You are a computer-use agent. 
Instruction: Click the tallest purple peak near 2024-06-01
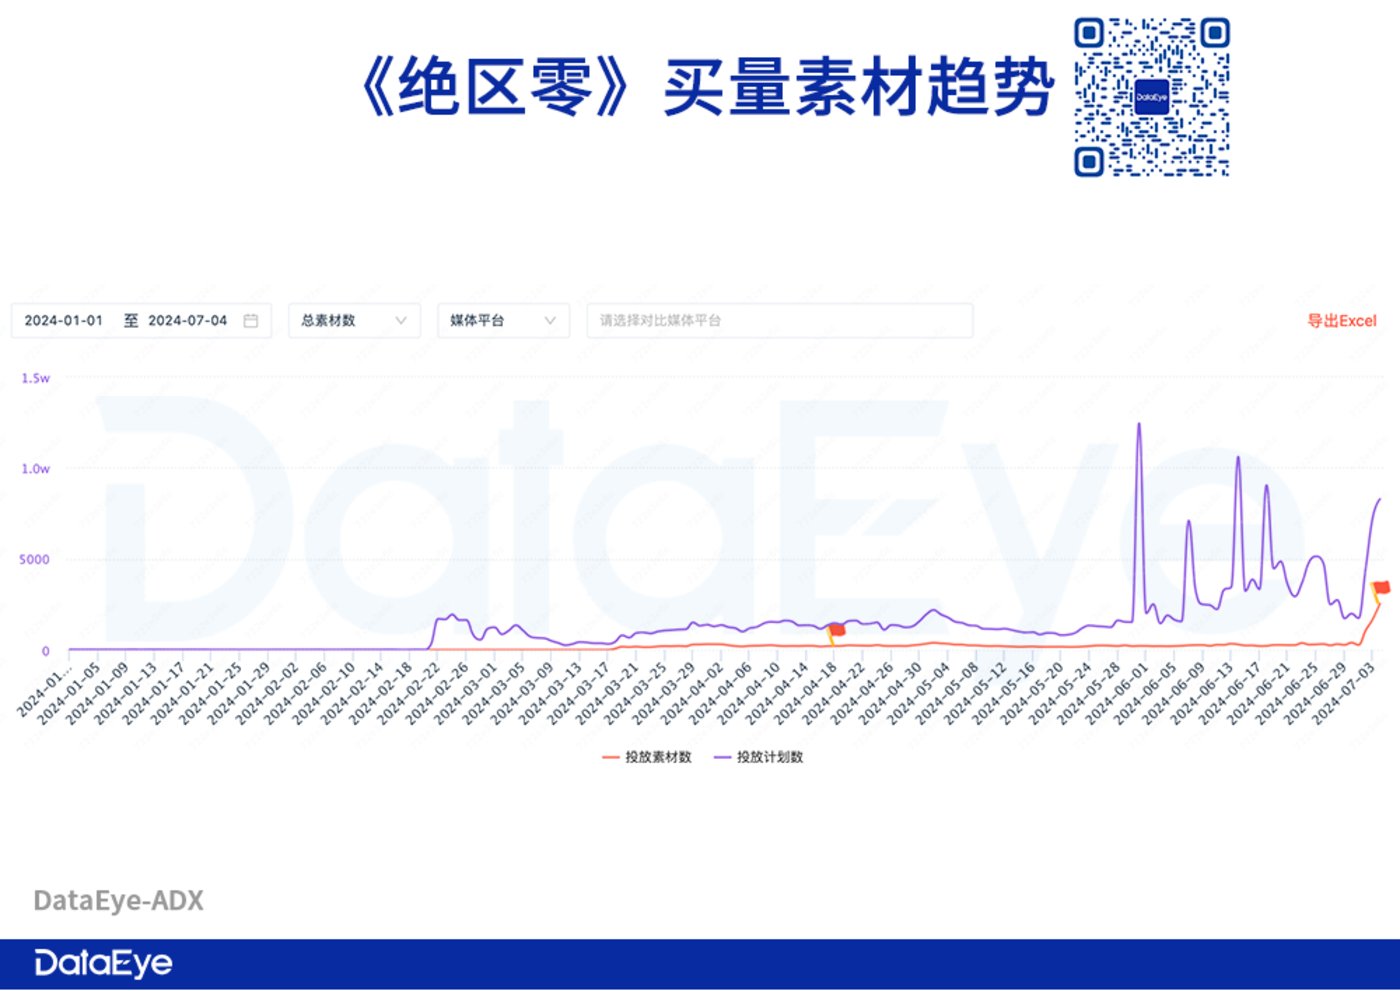1138,425
